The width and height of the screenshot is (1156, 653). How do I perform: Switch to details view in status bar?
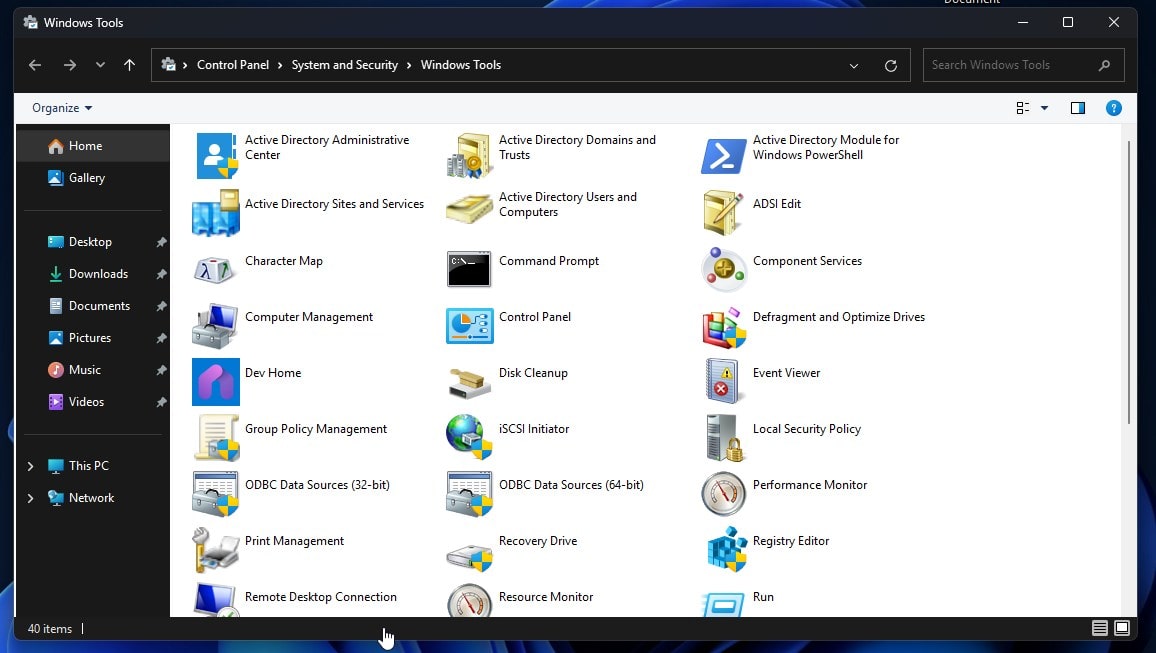tap(1099, 628)
